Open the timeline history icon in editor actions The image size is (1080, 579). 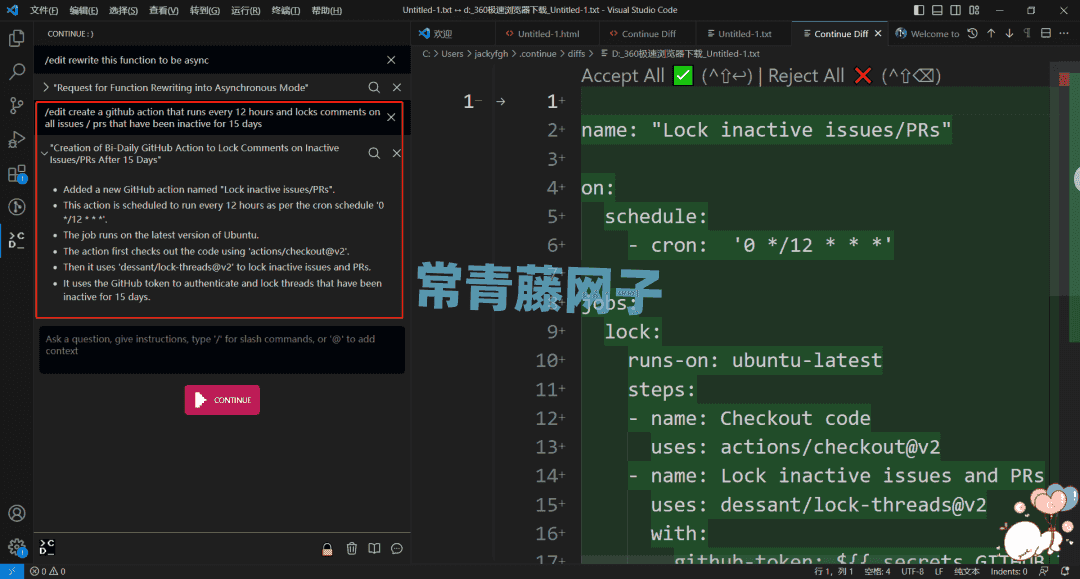pos(973,33)
